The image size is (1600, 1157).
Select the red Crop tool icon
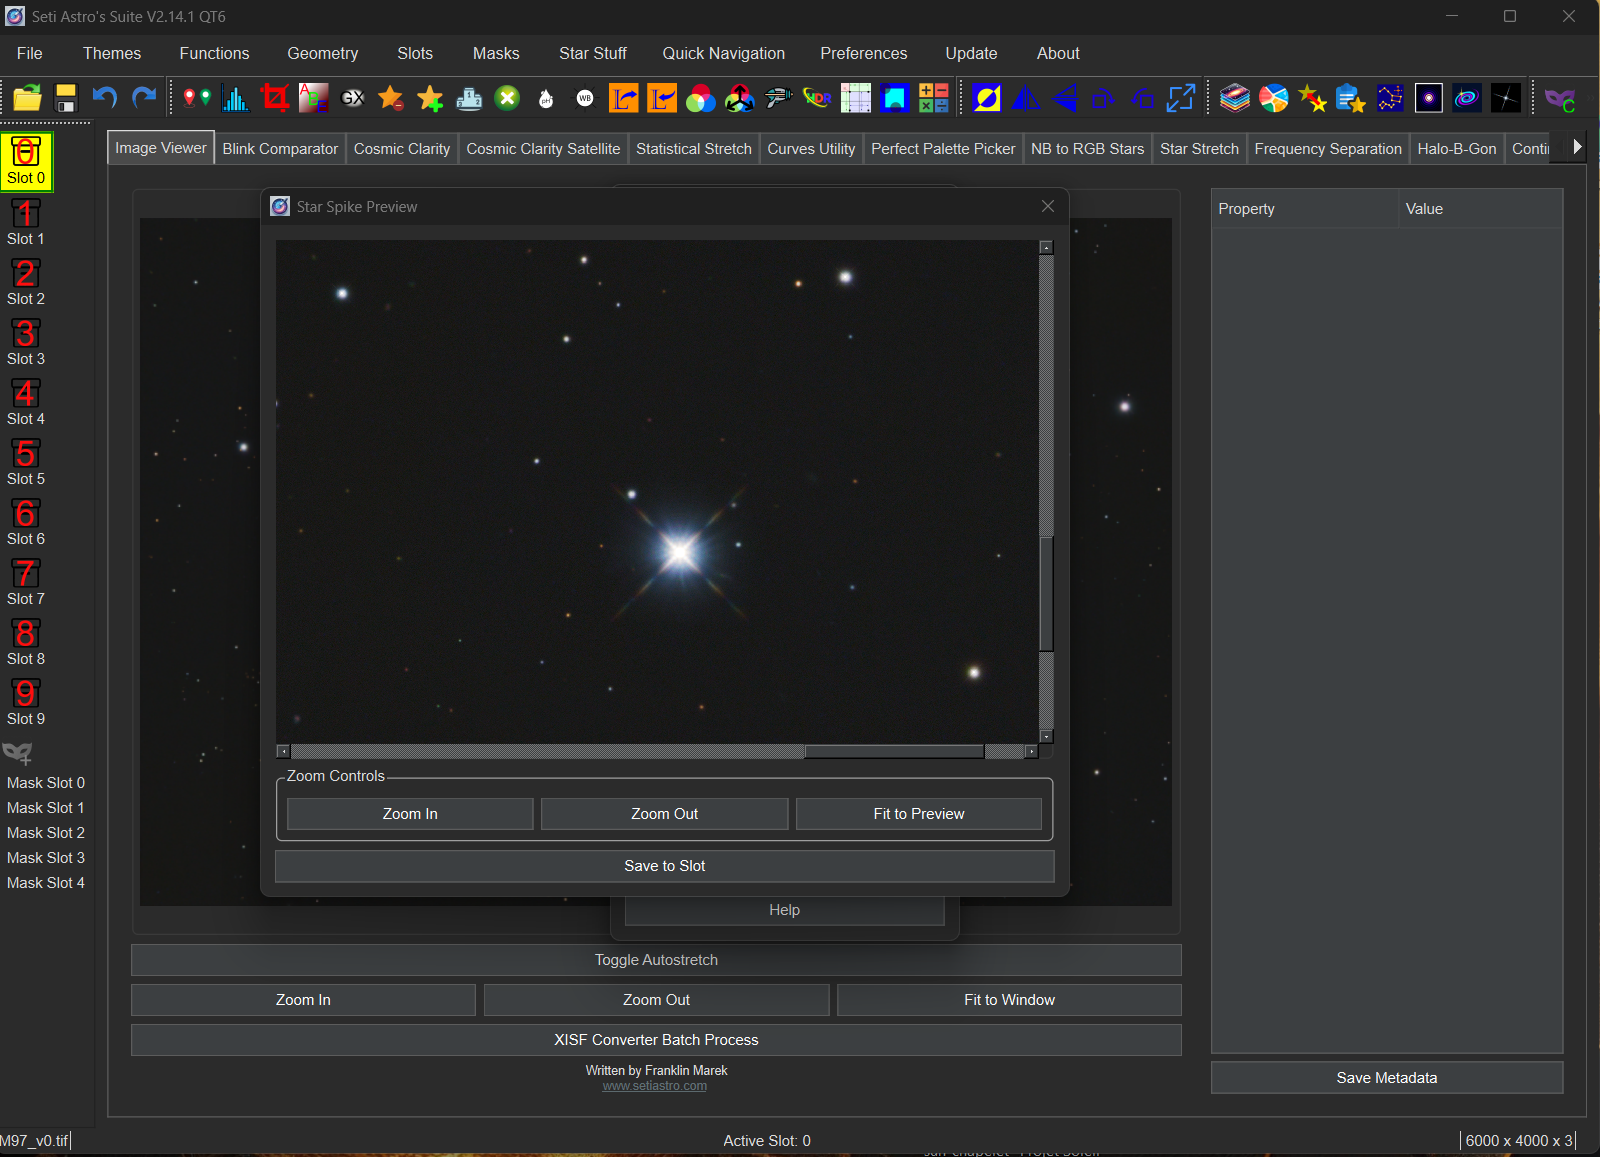[274, 98]
